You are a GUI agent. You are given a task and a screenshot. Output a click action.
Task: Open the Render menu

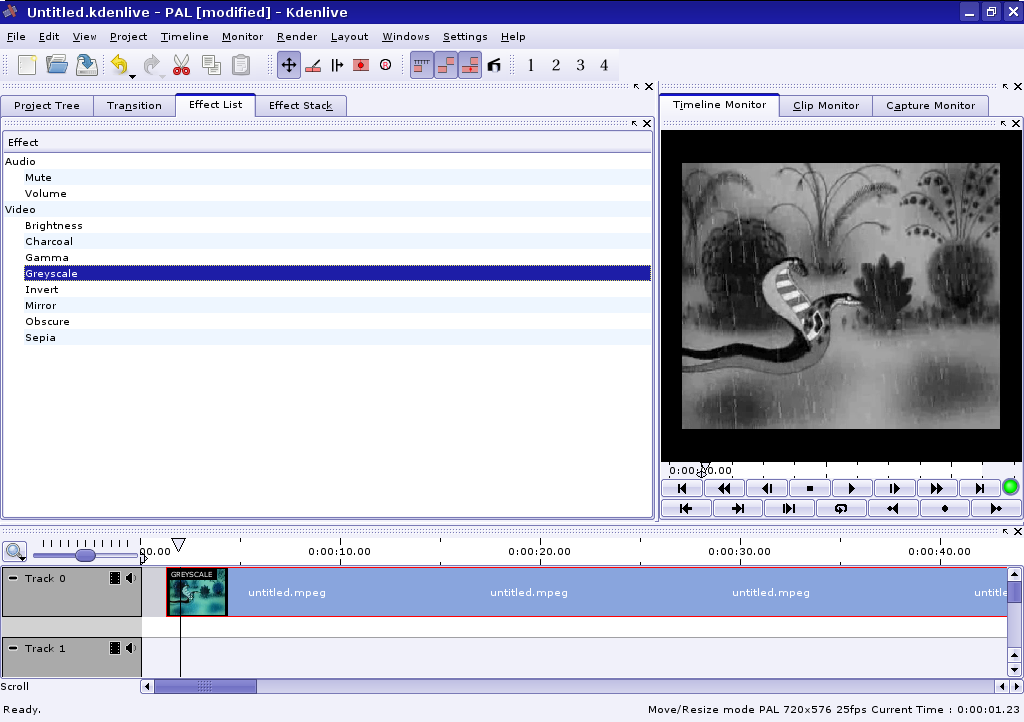tap(296, 37)
